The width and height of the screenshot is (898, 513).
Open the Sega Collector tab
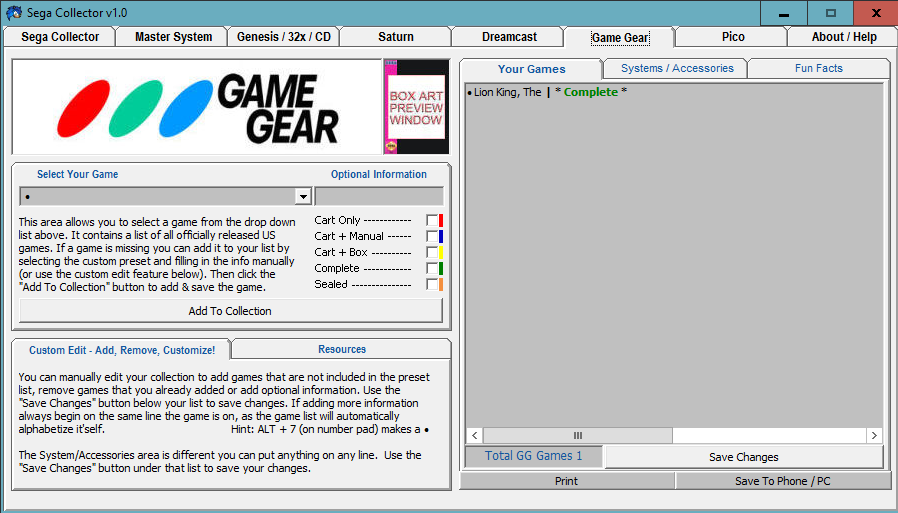click(x=60, y=37)
